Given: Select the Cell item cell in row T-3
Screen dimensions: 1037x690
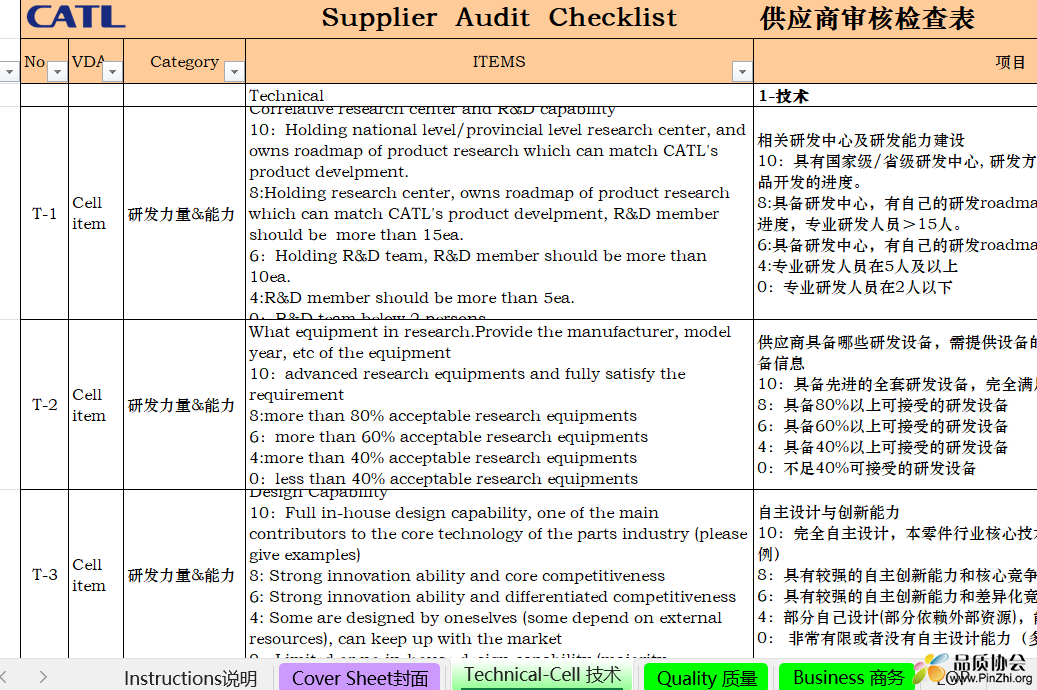Looking at the screenshot, I should tap(96, 574).
